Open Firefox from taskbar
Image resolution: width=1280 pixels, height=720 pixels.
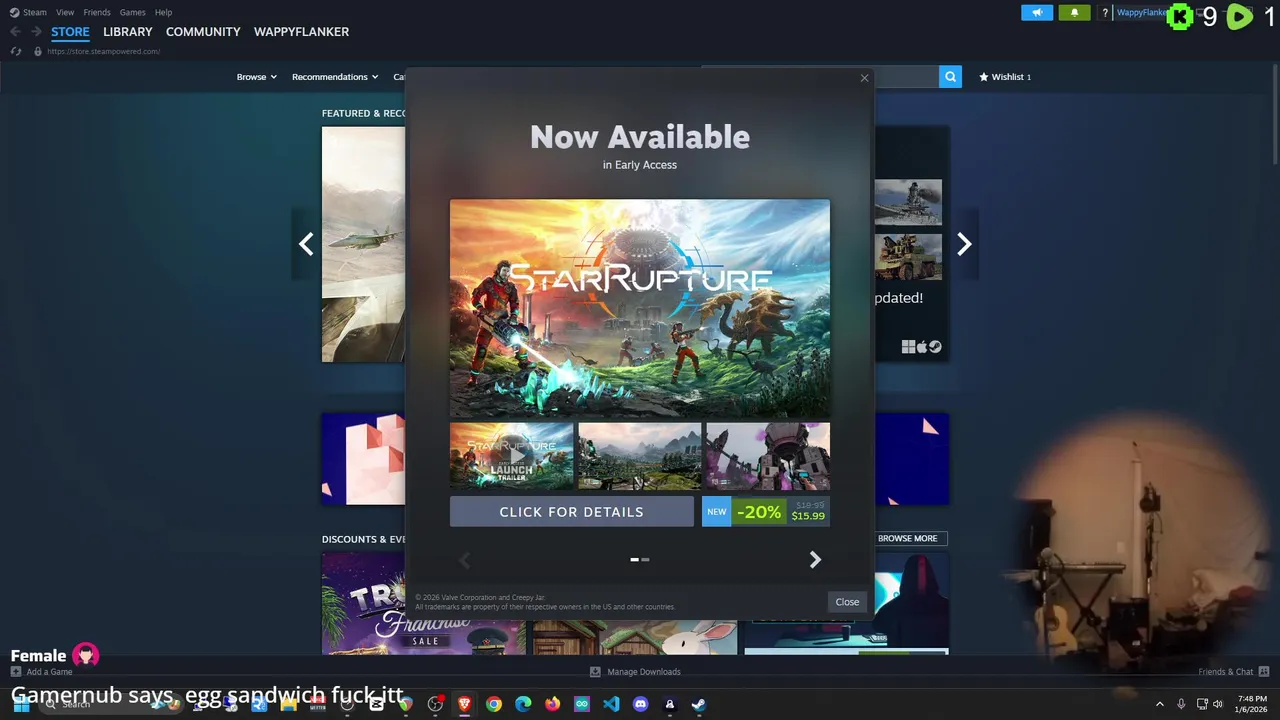click(553, 704)
